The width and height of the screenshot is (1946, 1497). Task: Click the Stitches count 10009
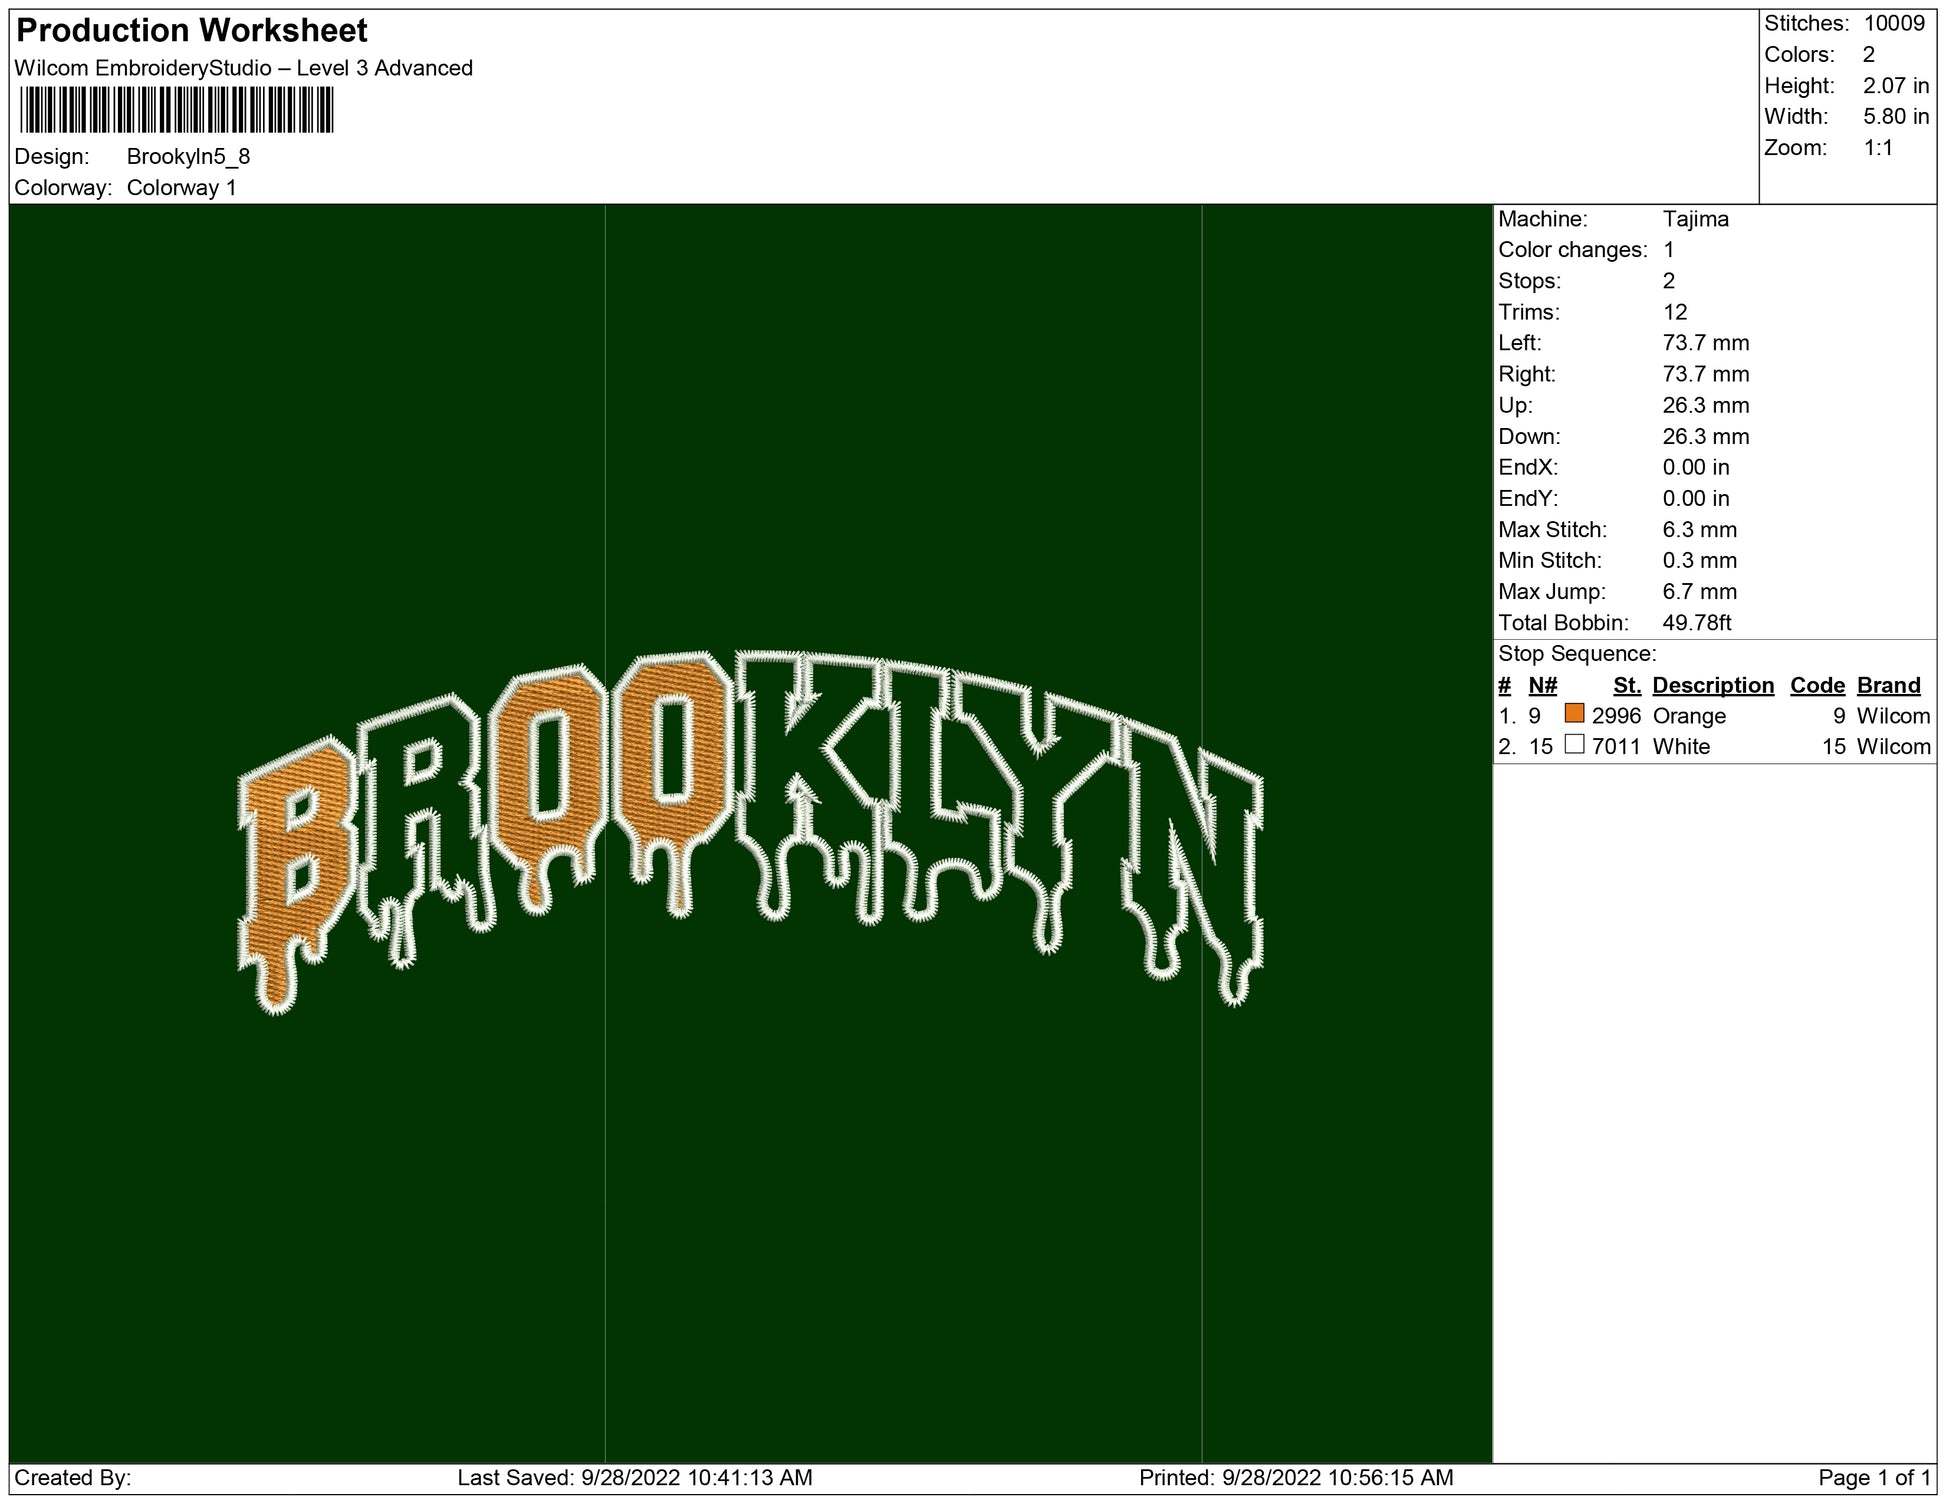click(x=1893, y=24)
